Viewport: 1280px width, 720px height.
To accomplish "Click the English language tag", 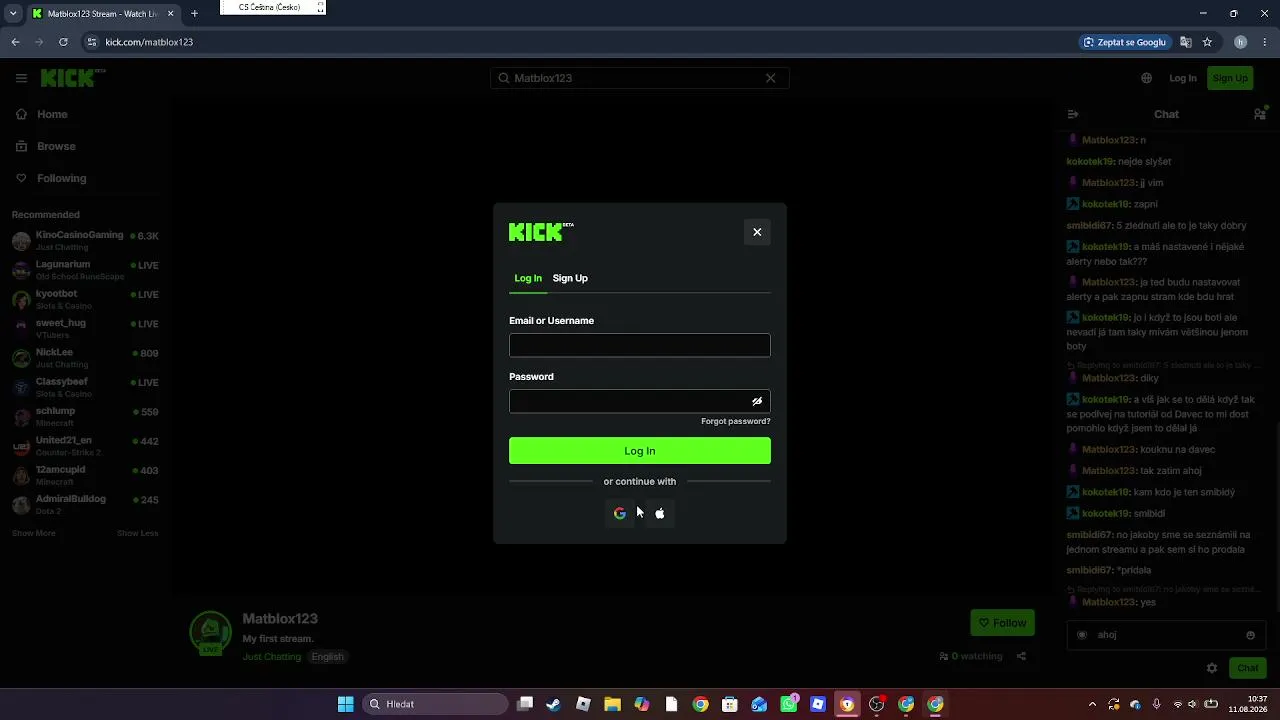I will coord(327,657).
